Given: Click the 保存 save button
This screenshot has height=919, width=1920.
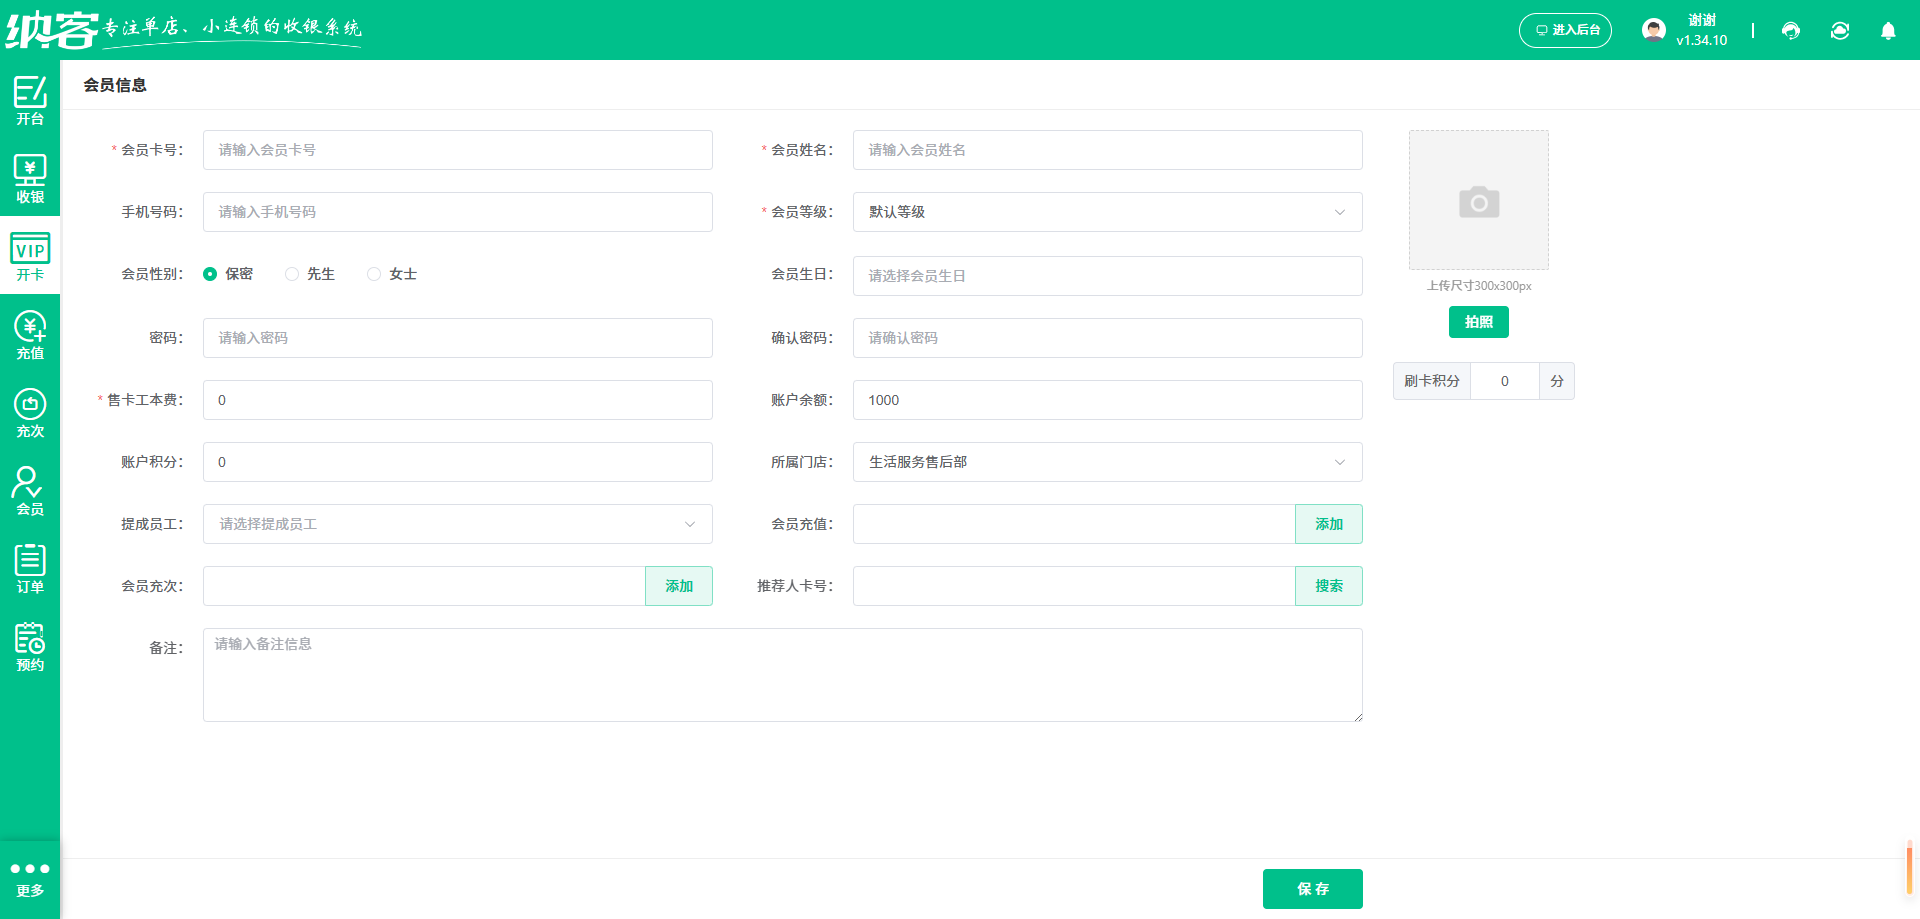Looking at the screenshot, I should [x=1312, y=888].
